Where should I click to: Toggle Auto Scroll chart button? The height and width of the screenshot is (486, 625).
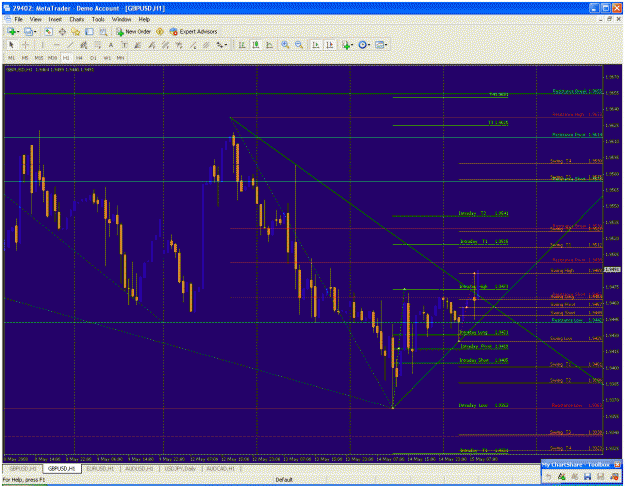point(316,45)
